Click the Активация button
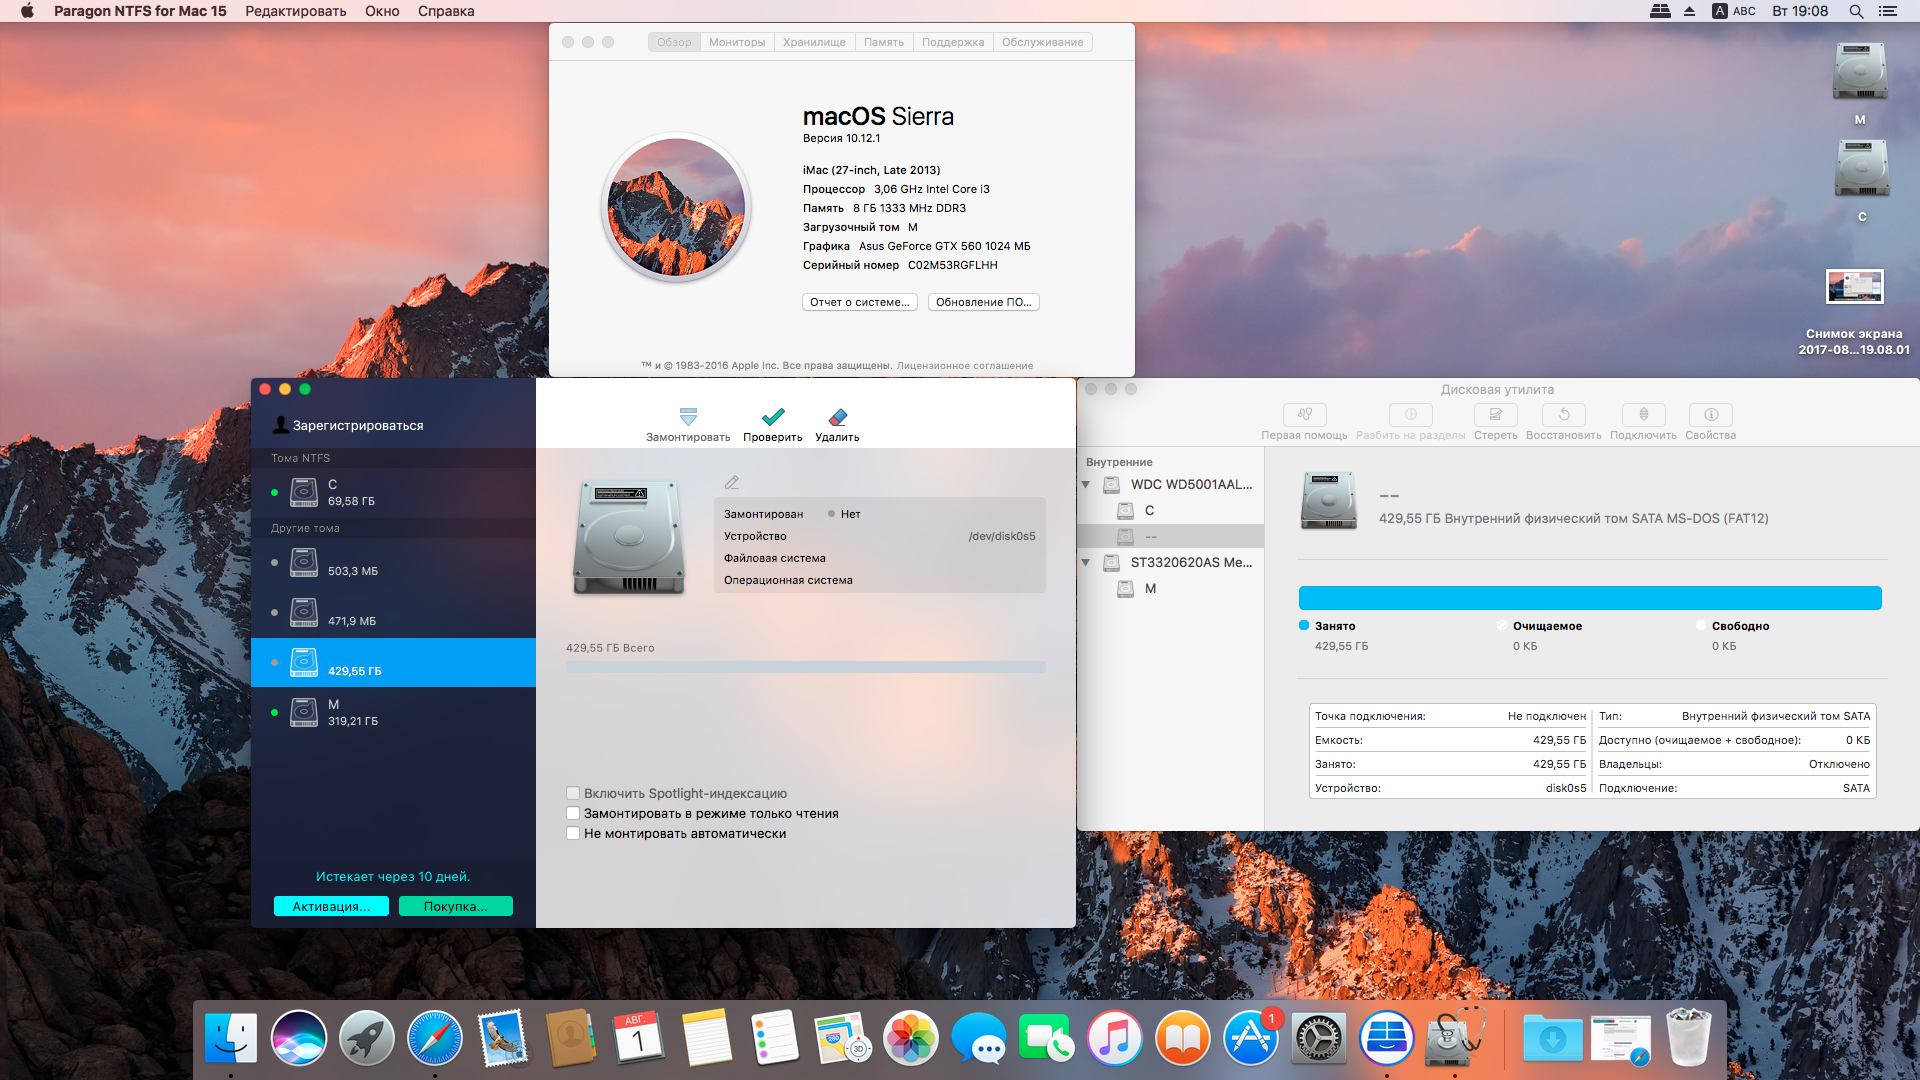 coord(331,906)
